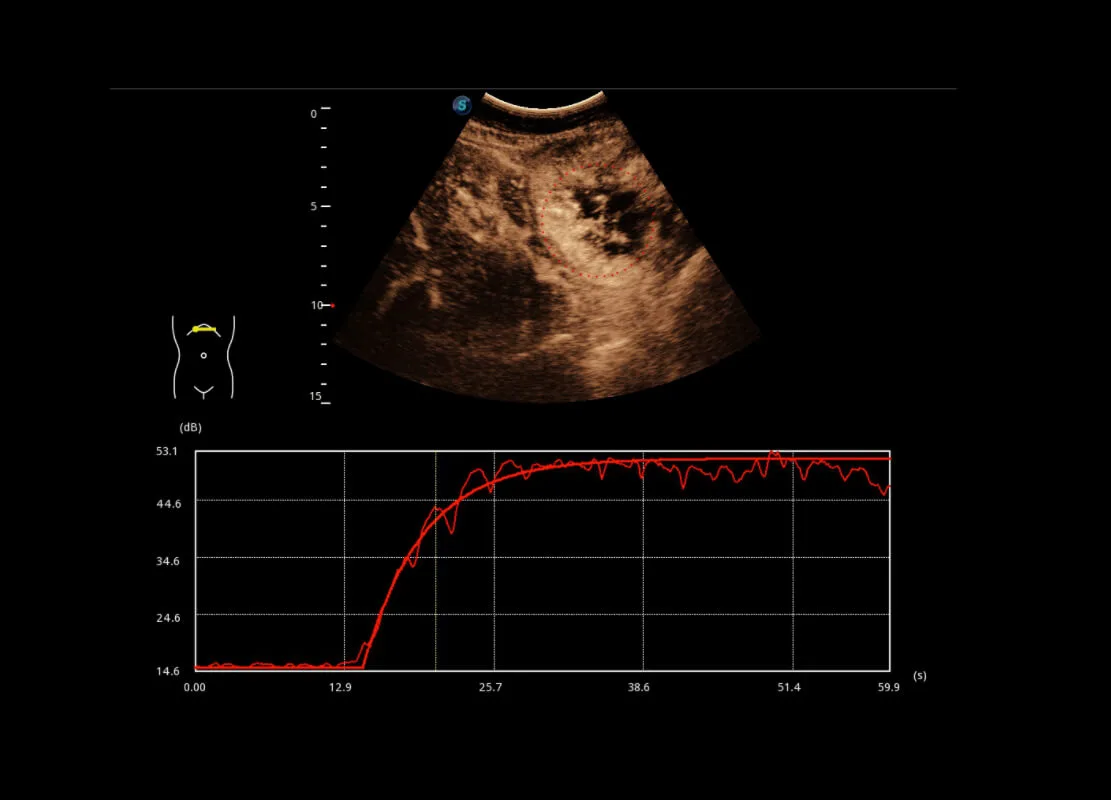This screenshot has width=1111, height=800.
Task: Click the 59.9 seconds end time label
Action: [889, 687]
